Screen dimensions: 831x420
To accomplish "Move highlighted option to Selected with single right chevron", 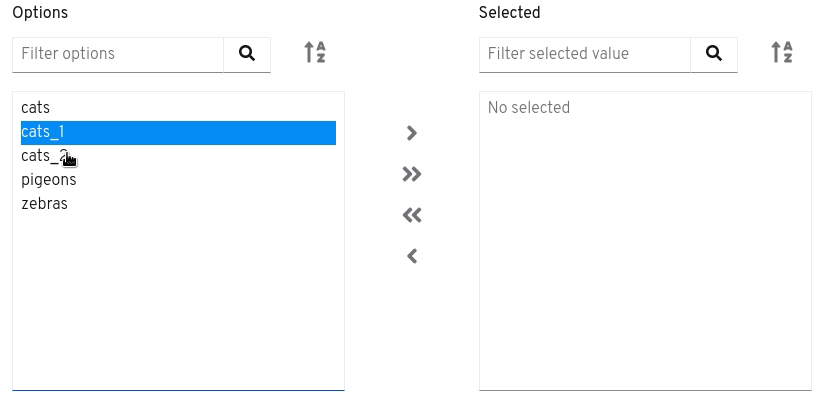I will (x=412, y=133).
